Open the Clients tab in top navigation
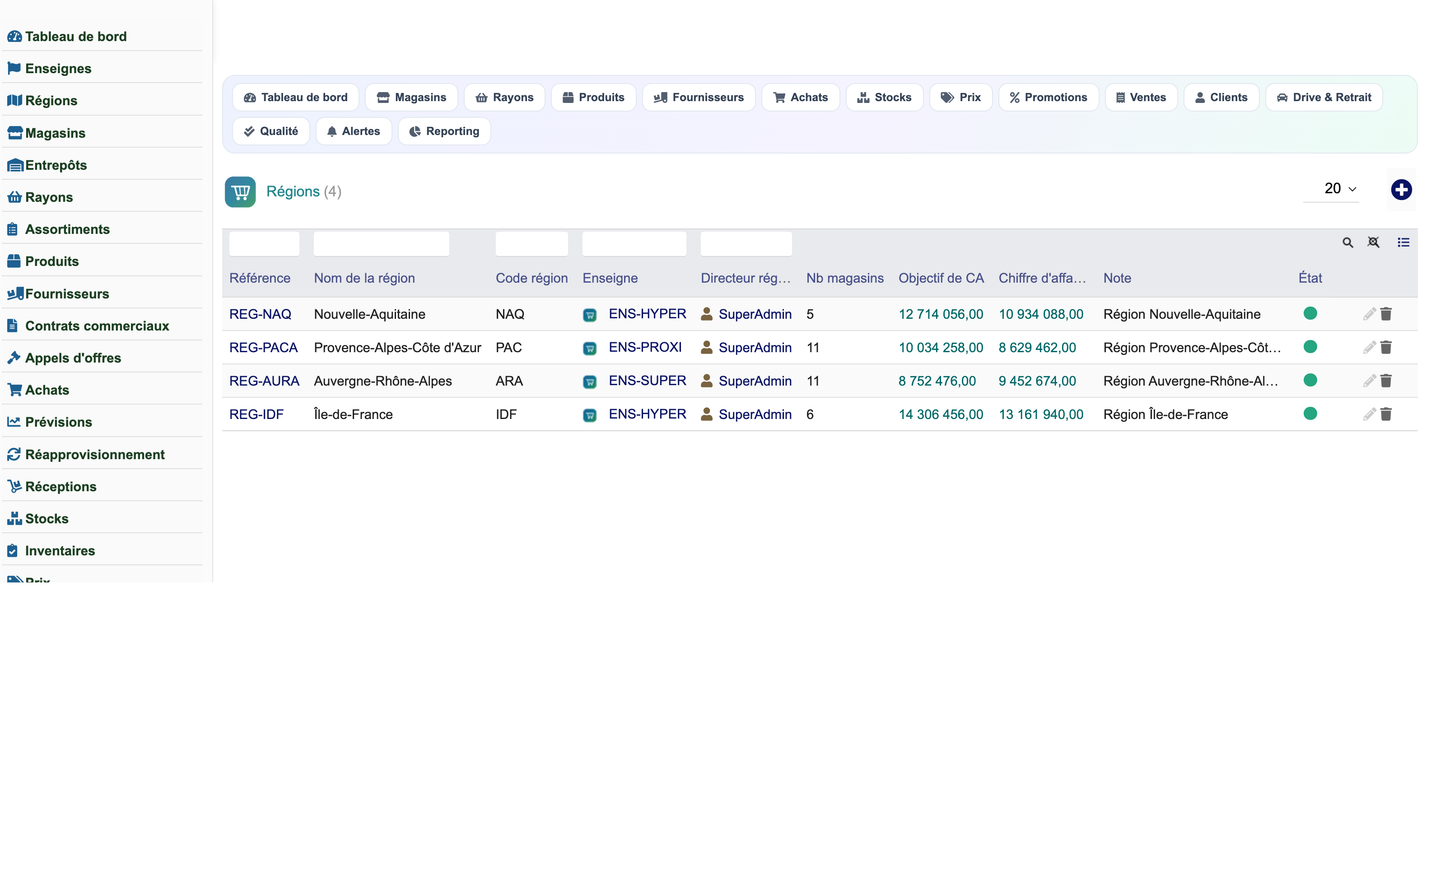1445x894 pixels. click(1221, 98)
